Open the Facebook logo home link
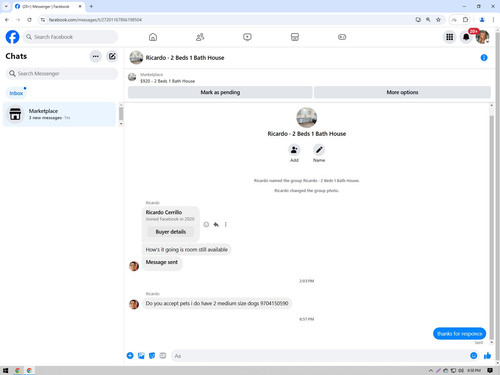500x375 pixels. point(12,37)
